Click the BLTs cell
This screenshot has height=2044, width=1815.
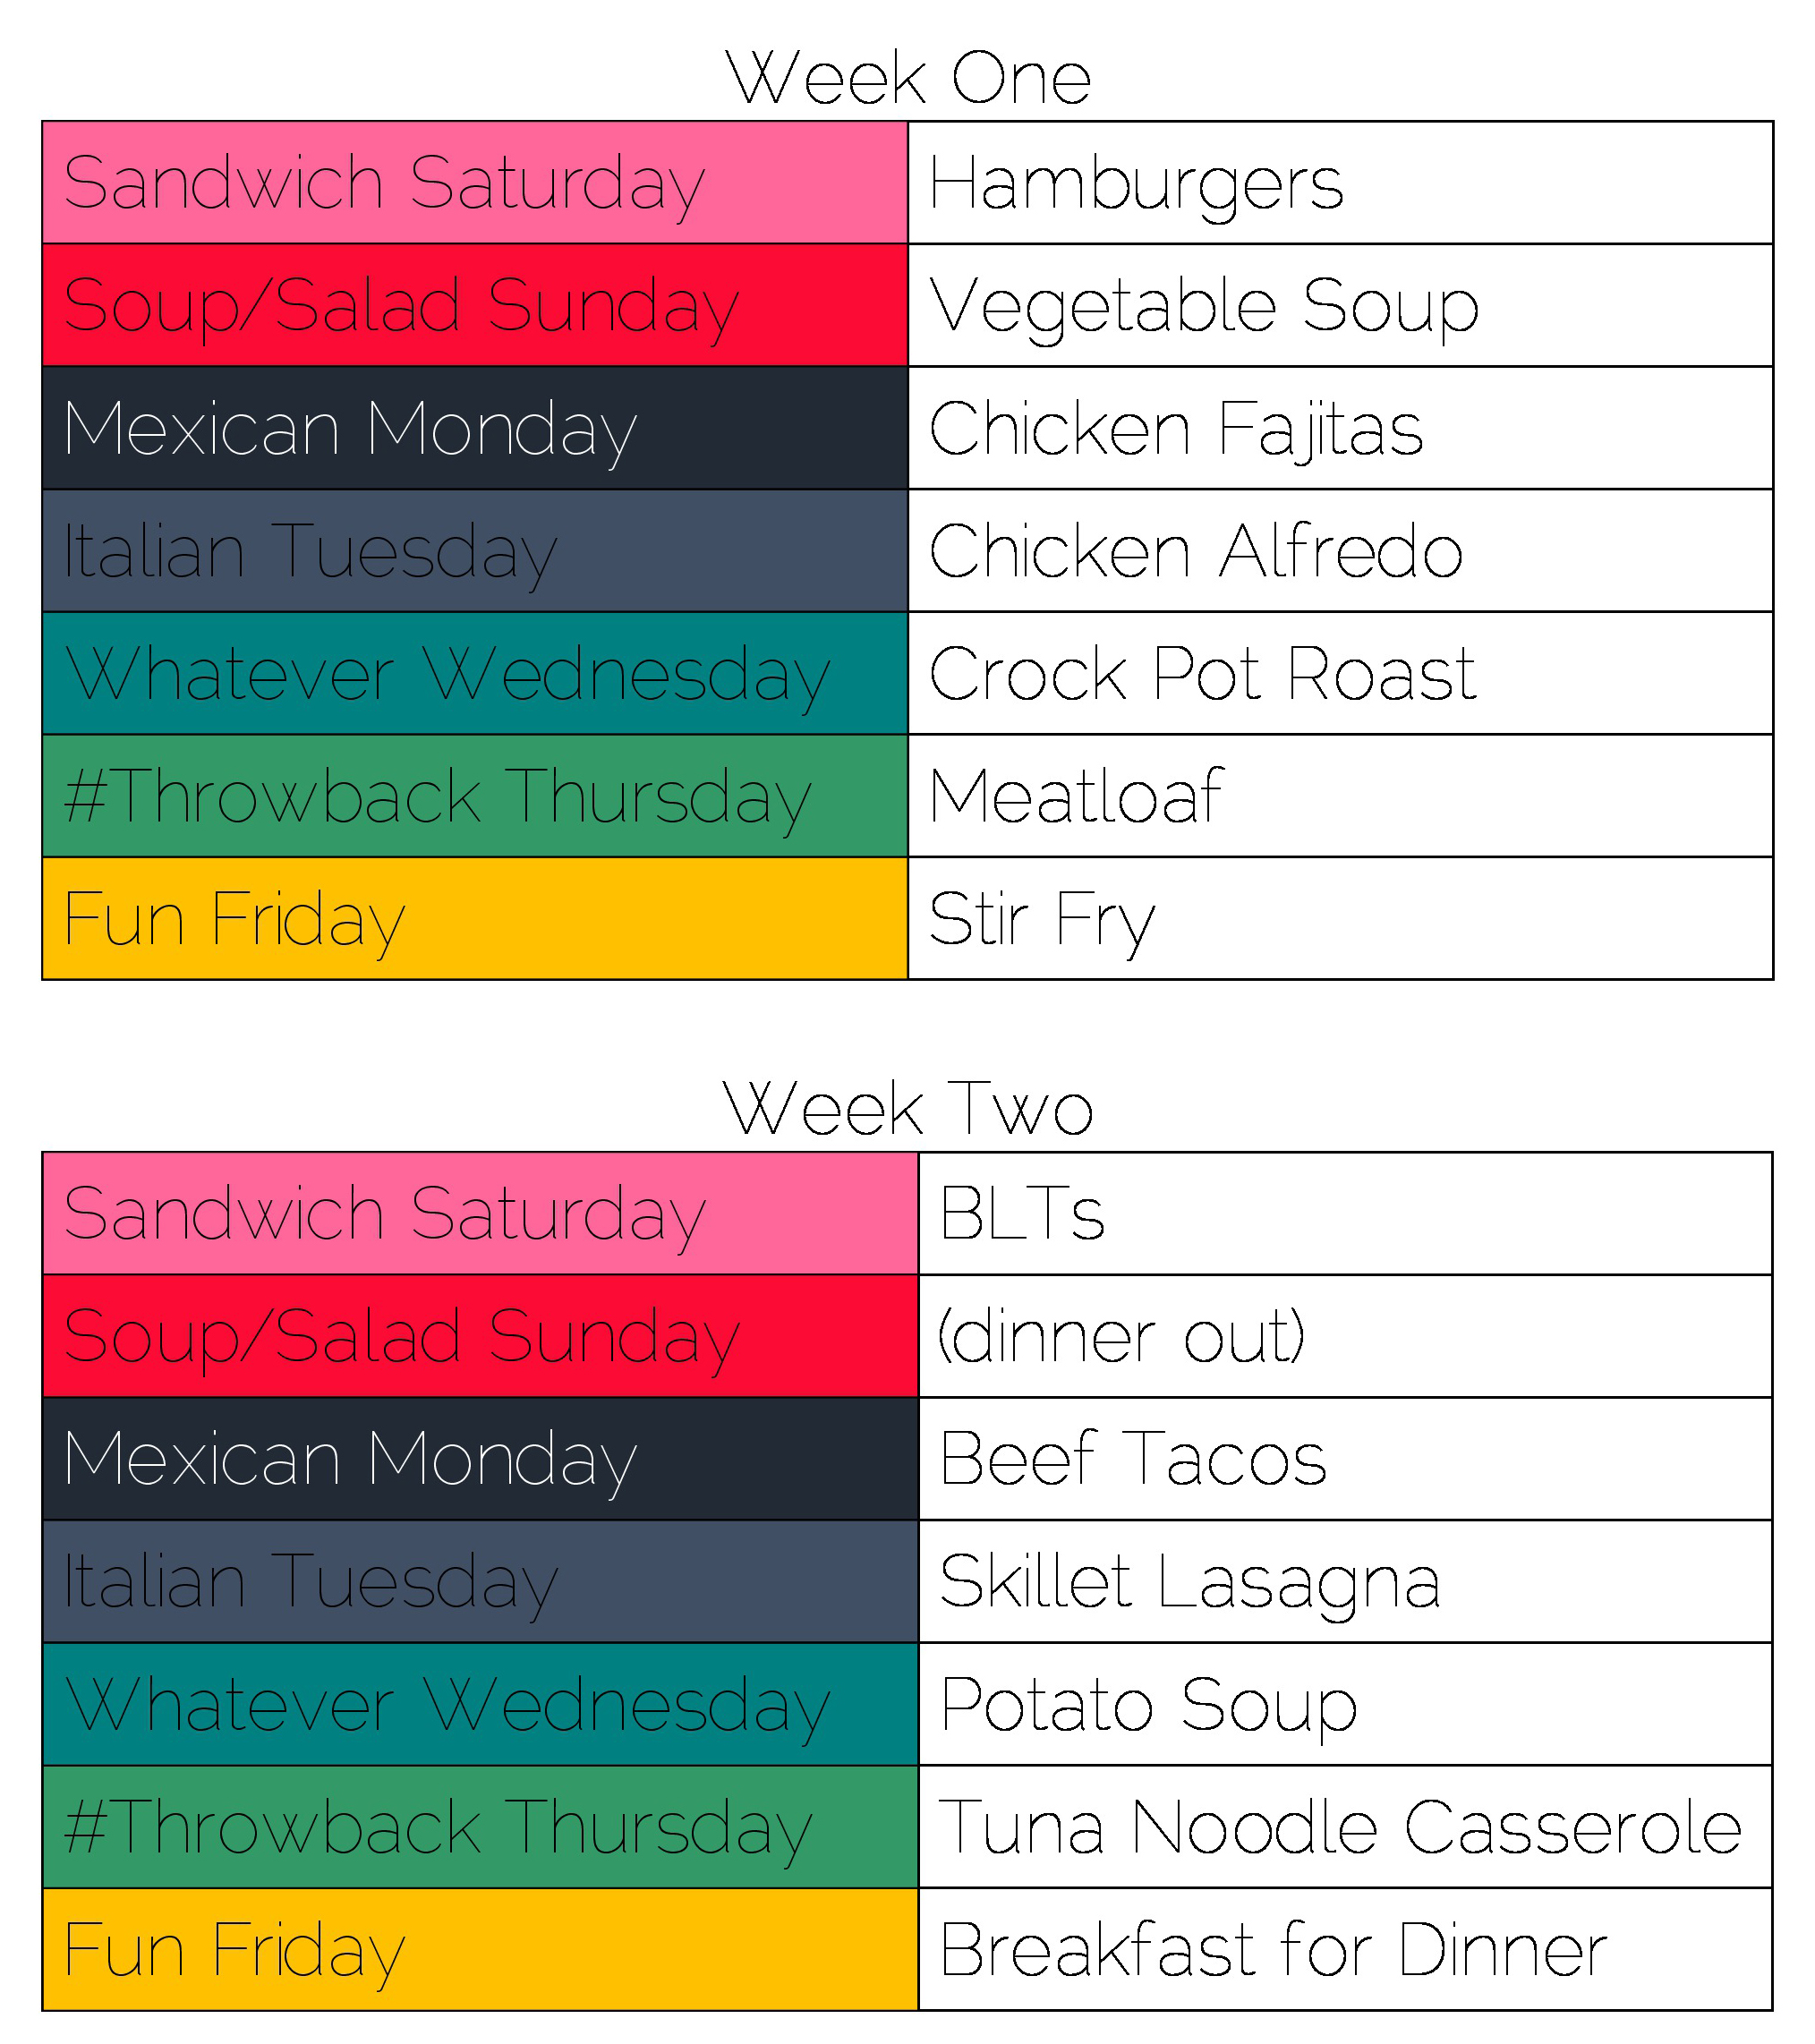click(1344, 1214)
